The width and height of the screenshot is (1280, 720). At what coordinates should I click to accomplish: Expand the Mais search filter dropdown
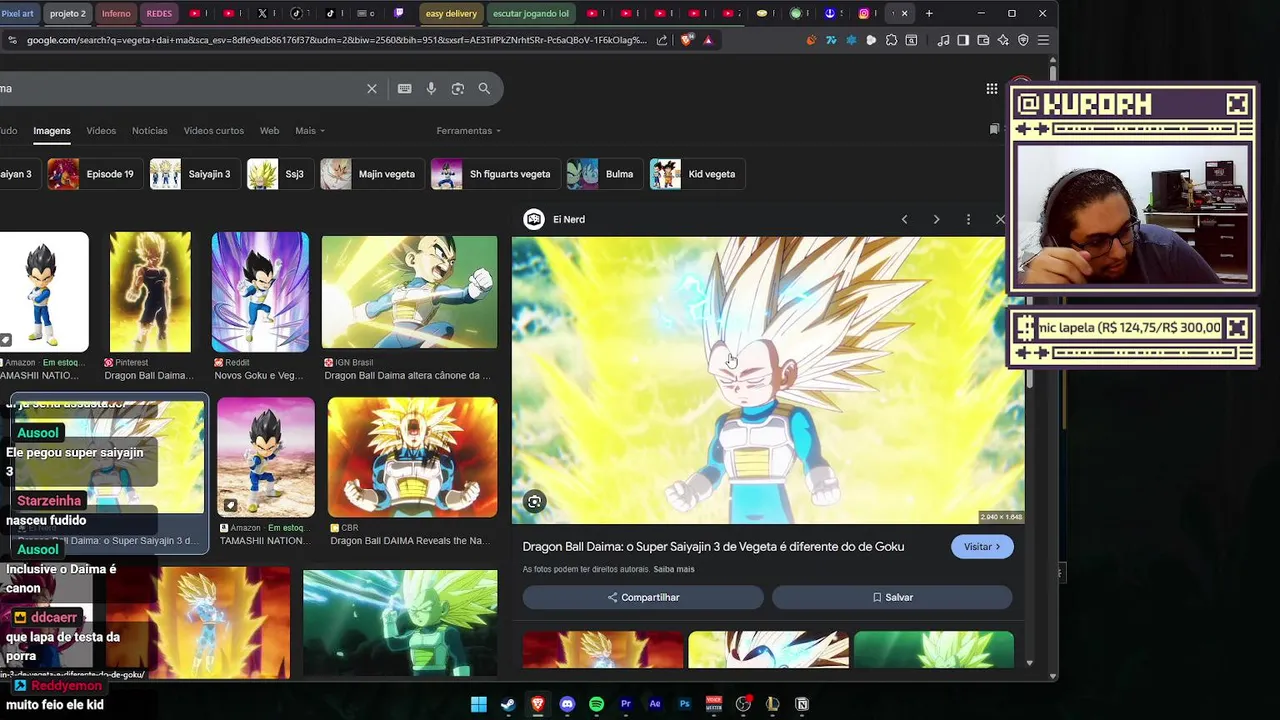tap(309, 131)
